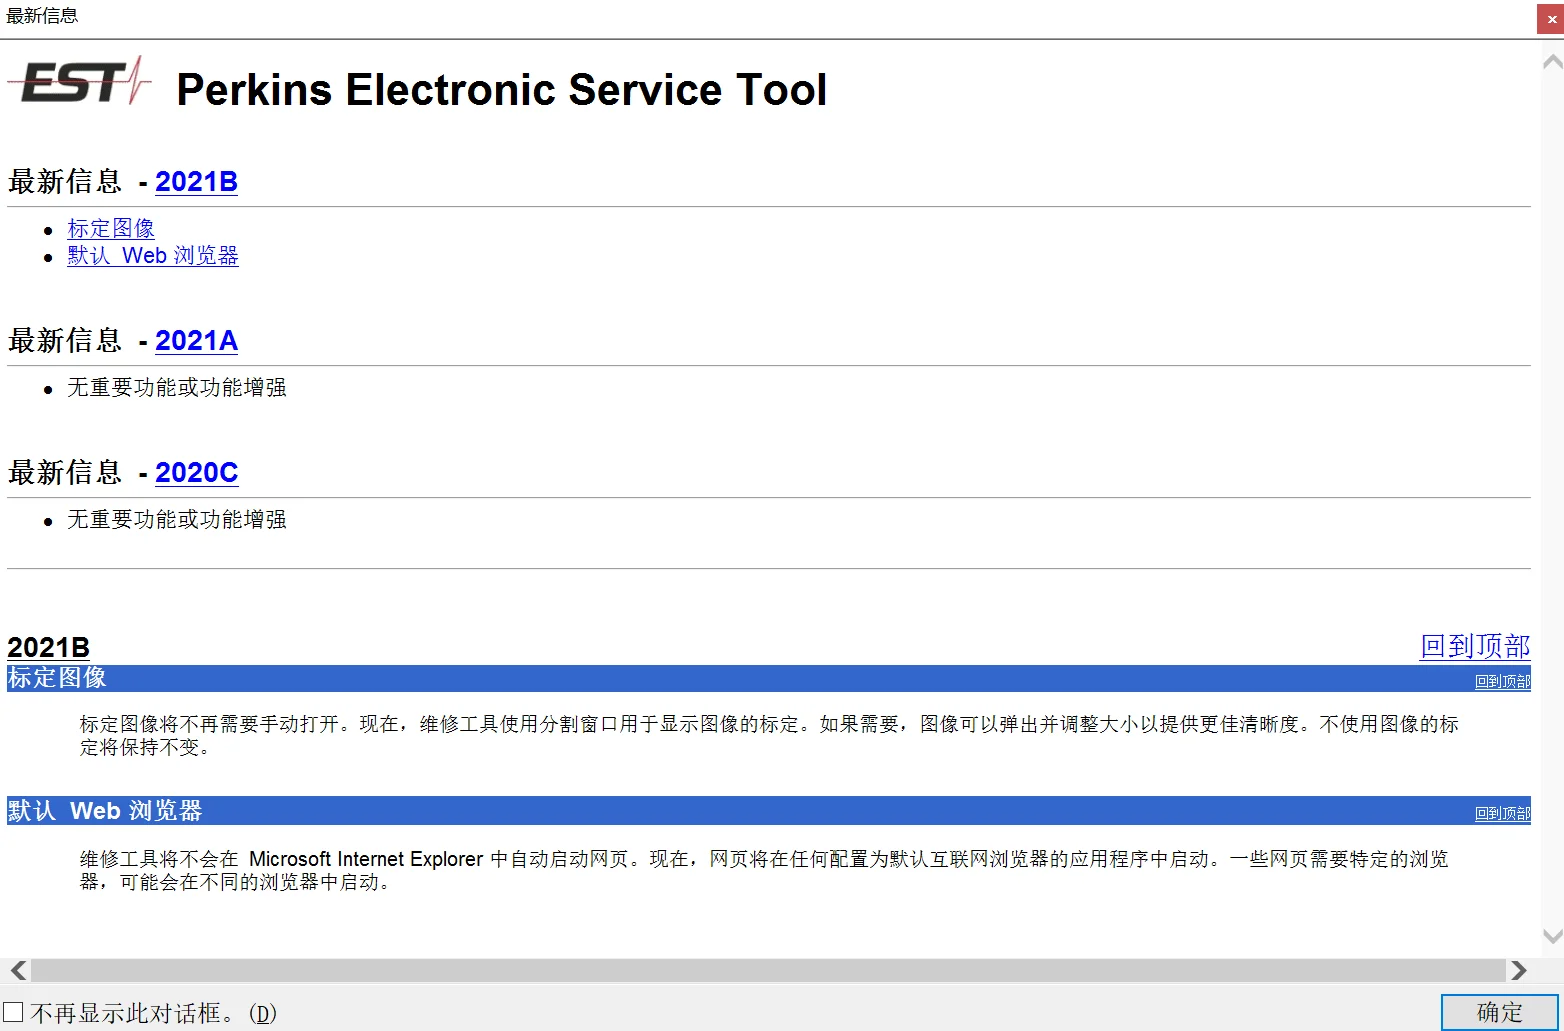Click the vertical scrollbar down arrow
The width and height of the screenshot is (1564, 1031).
click(1552, 937)
